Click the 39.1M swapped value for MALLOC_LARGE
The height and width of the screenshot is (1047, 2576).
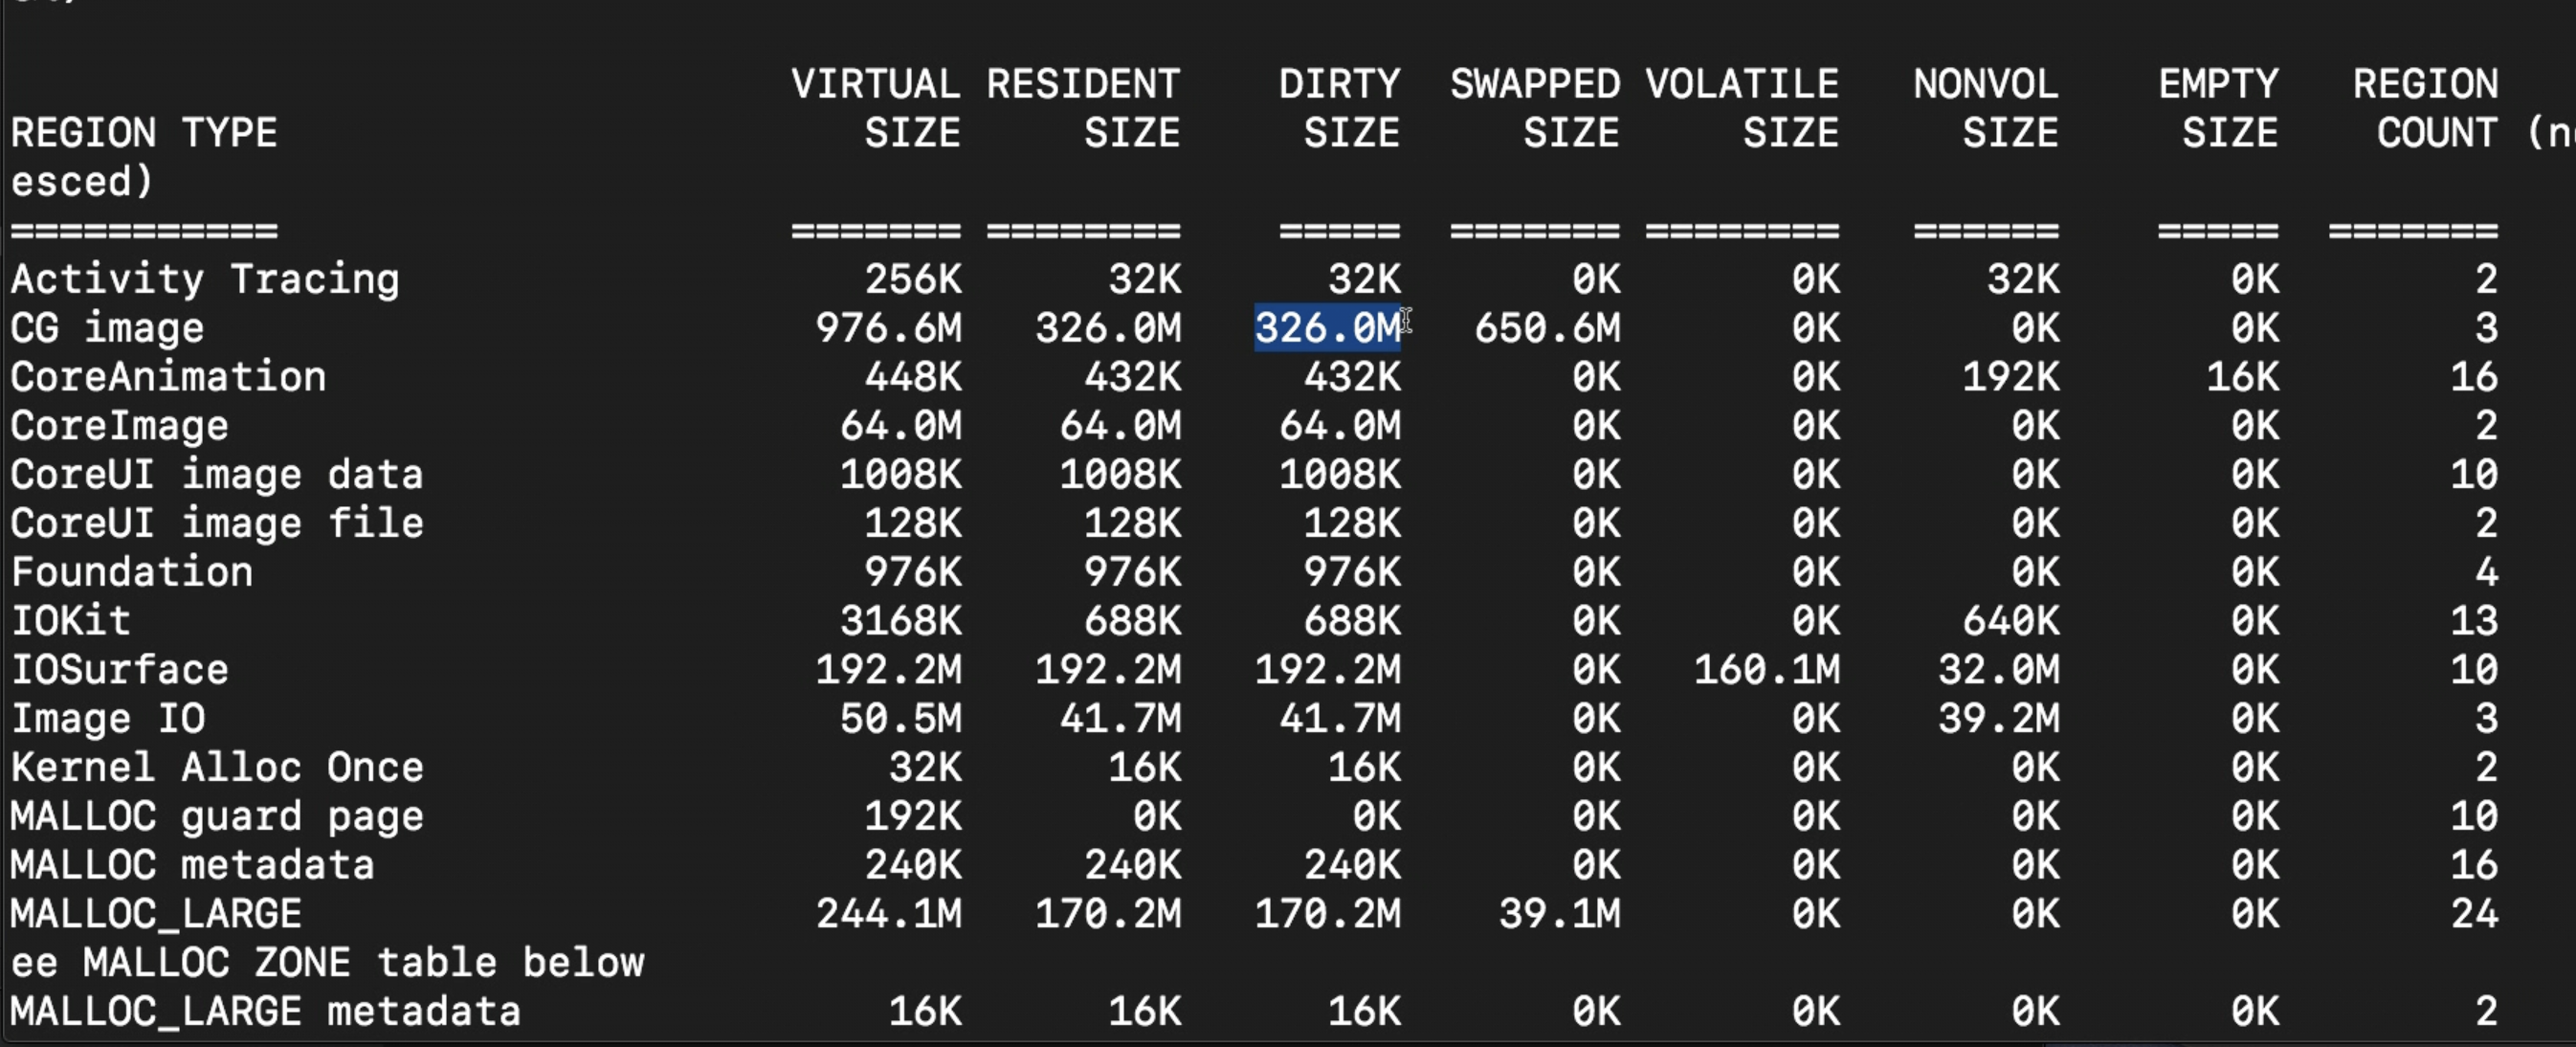pos(1559,914)
